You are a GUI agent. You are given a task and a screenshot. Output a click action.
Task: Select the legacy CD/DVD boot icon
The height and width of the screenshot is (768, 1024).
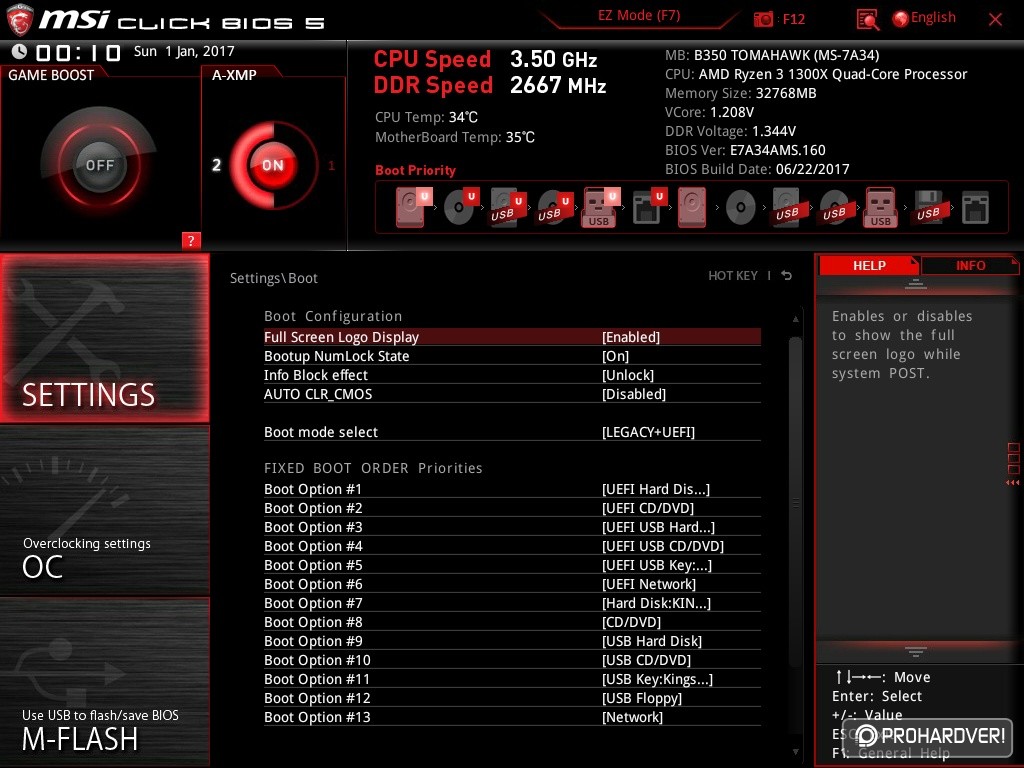click(741, 208)
